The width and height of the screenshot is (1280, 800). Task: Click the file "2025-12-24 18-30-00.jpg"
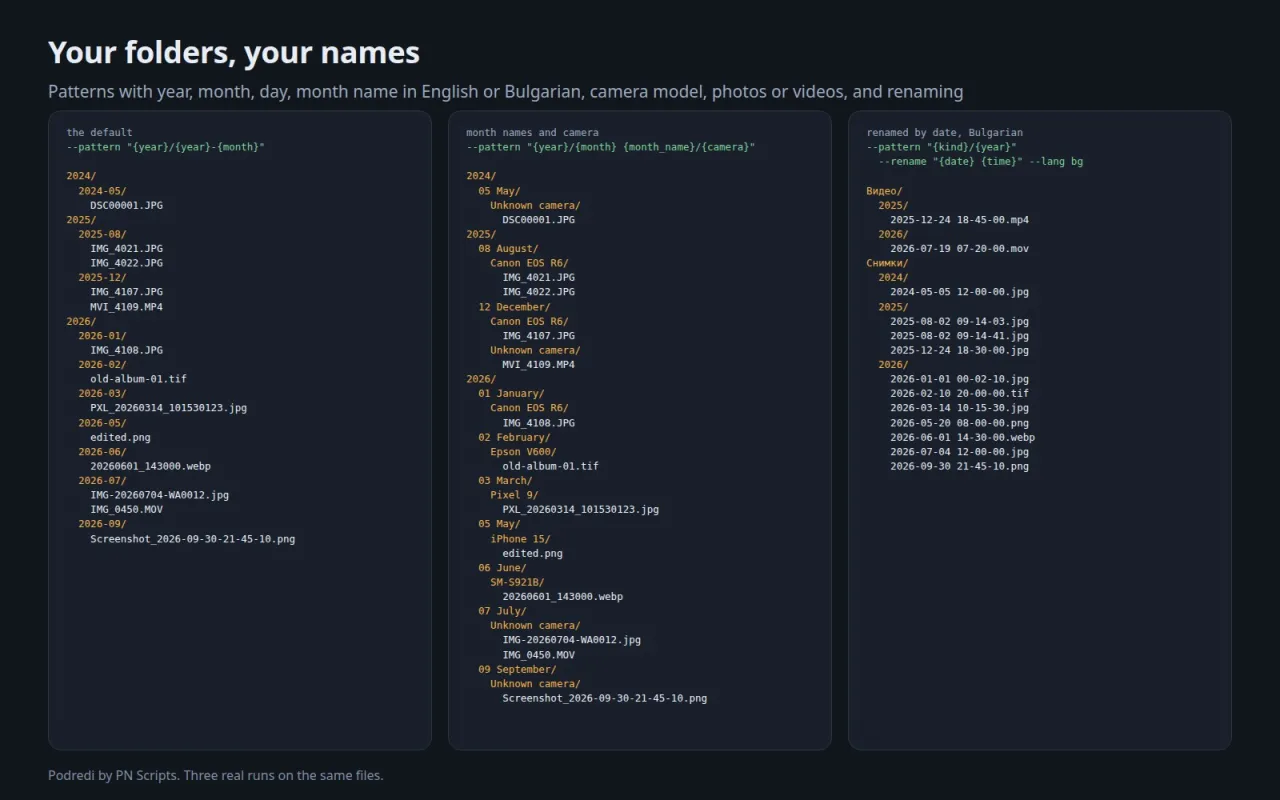(959, 350)
